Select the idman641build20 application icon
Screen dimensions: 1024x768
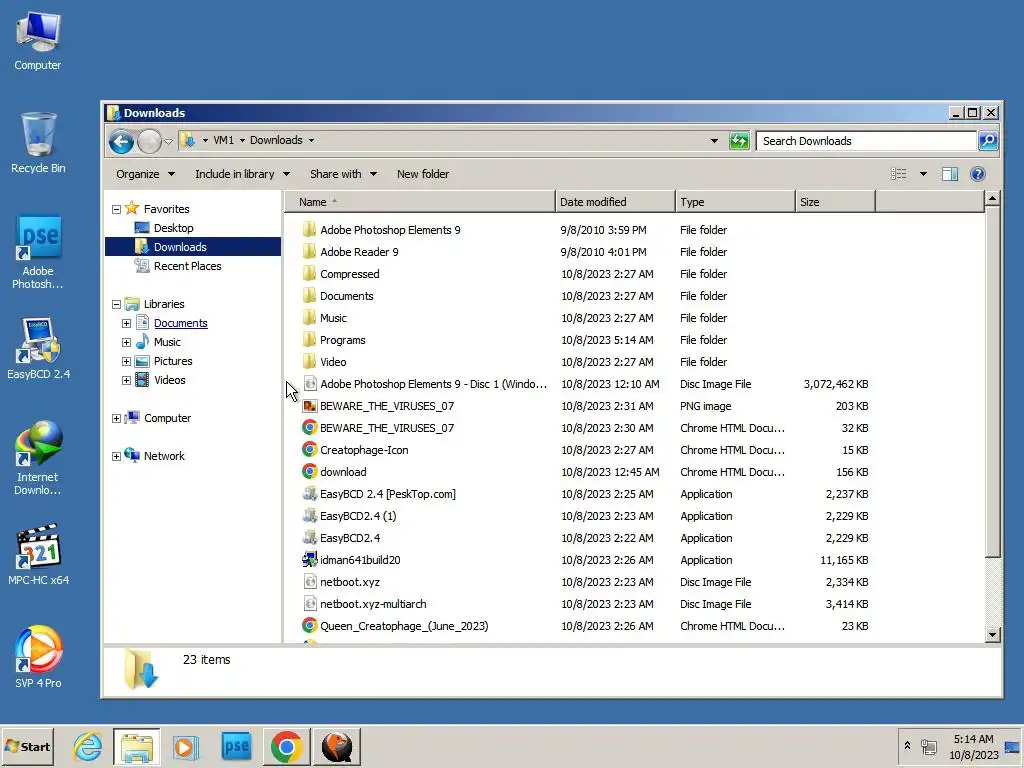(x=310, y=560)
